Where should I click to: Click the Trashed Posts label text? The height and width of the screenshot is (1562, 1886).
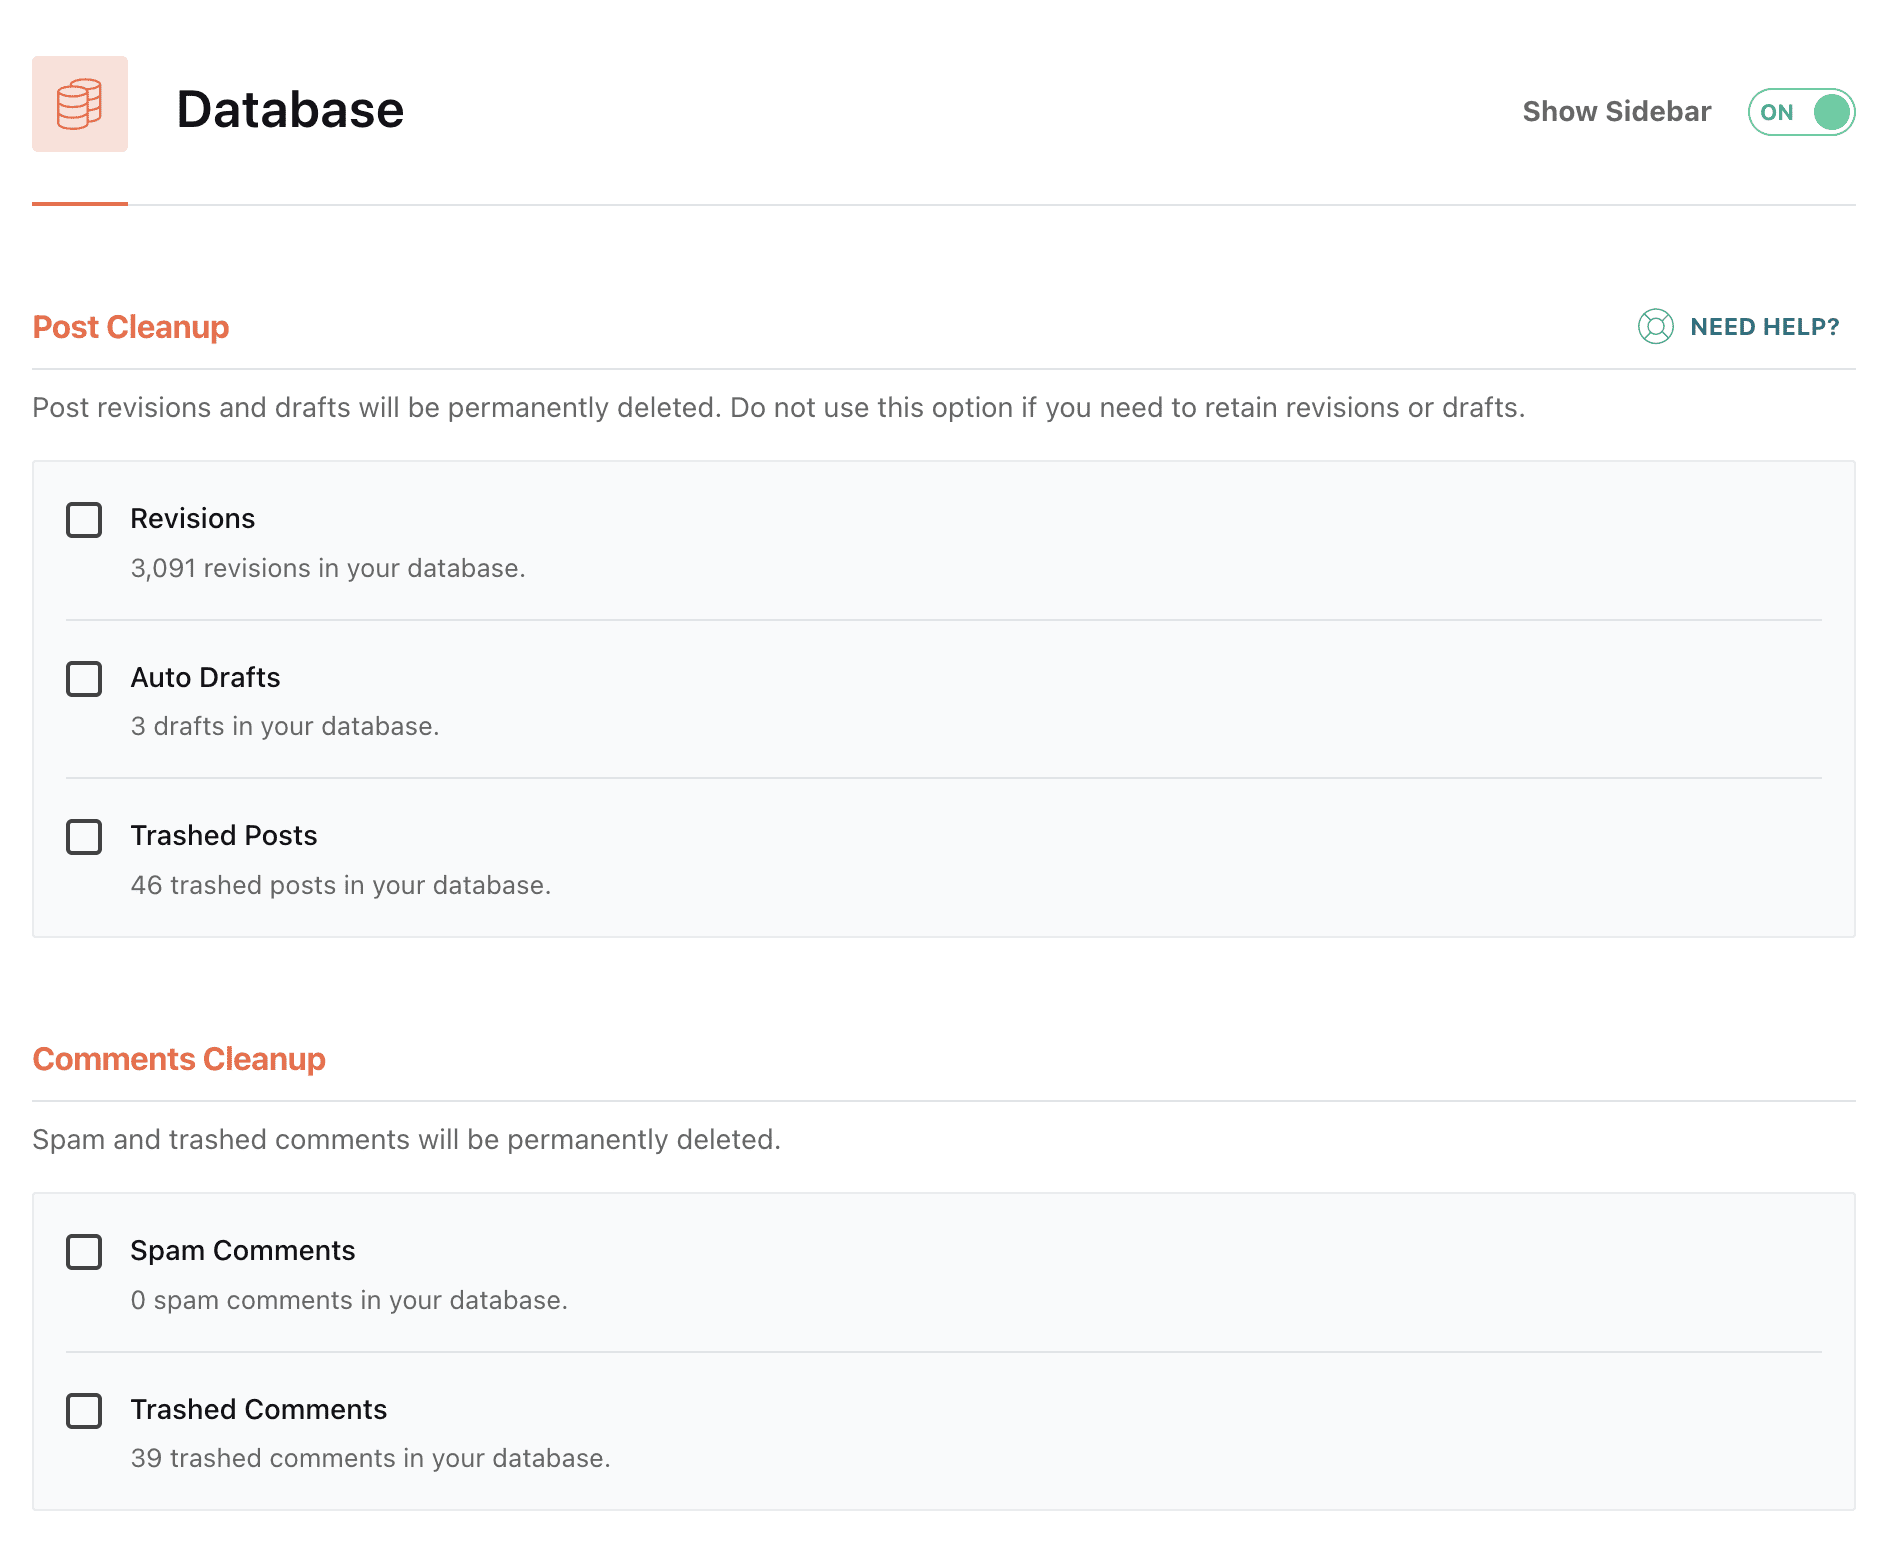click(x=224, y=836)
